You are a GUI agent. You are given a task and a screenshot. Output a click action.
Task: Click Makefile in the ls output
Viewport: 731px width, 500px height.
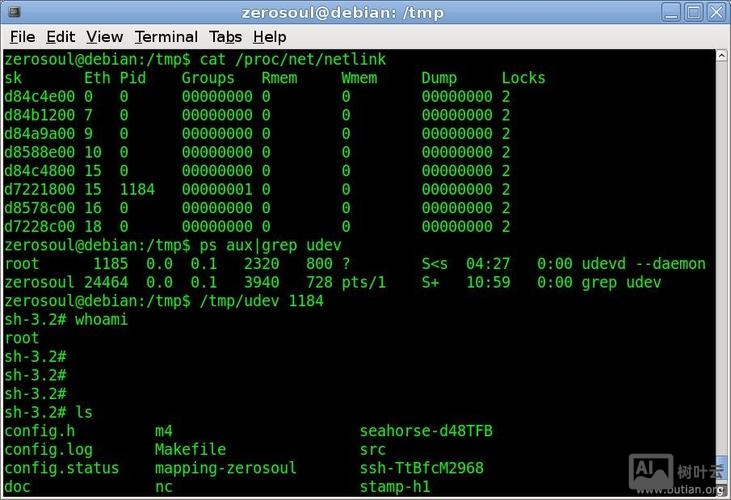tap(190, 450)
